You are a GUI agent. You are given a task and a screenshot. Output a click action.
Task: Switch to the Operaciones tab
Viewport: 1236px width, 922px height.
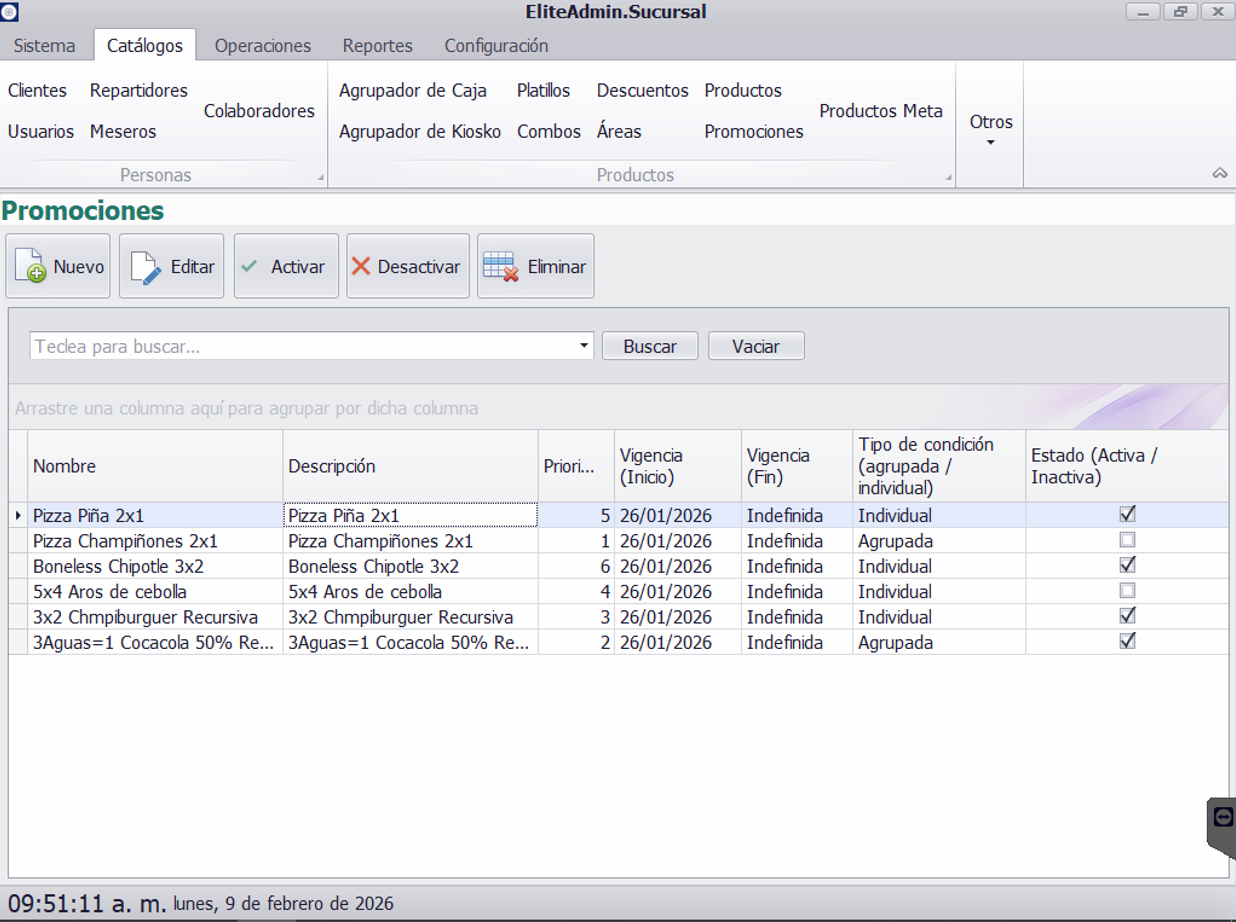pyautogui.click(x=262, y=46)
